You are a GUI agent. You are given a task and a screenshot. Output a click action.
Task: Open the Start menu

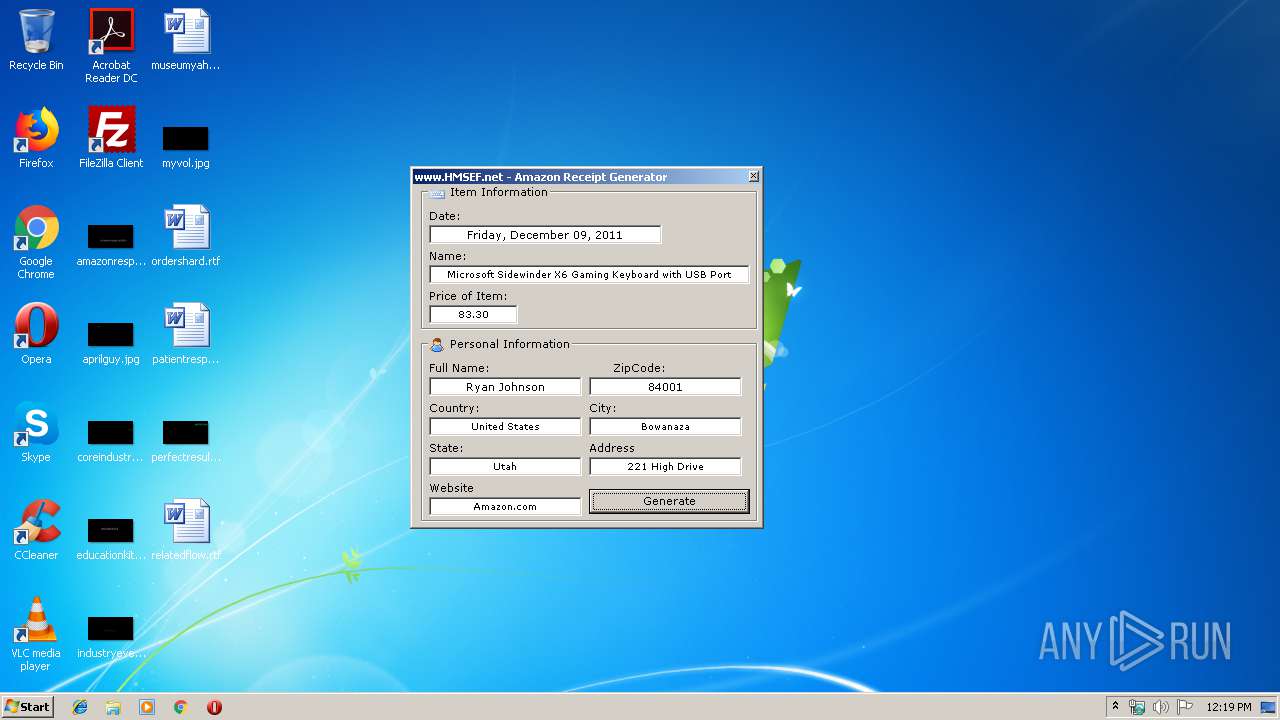click(28, 706)
